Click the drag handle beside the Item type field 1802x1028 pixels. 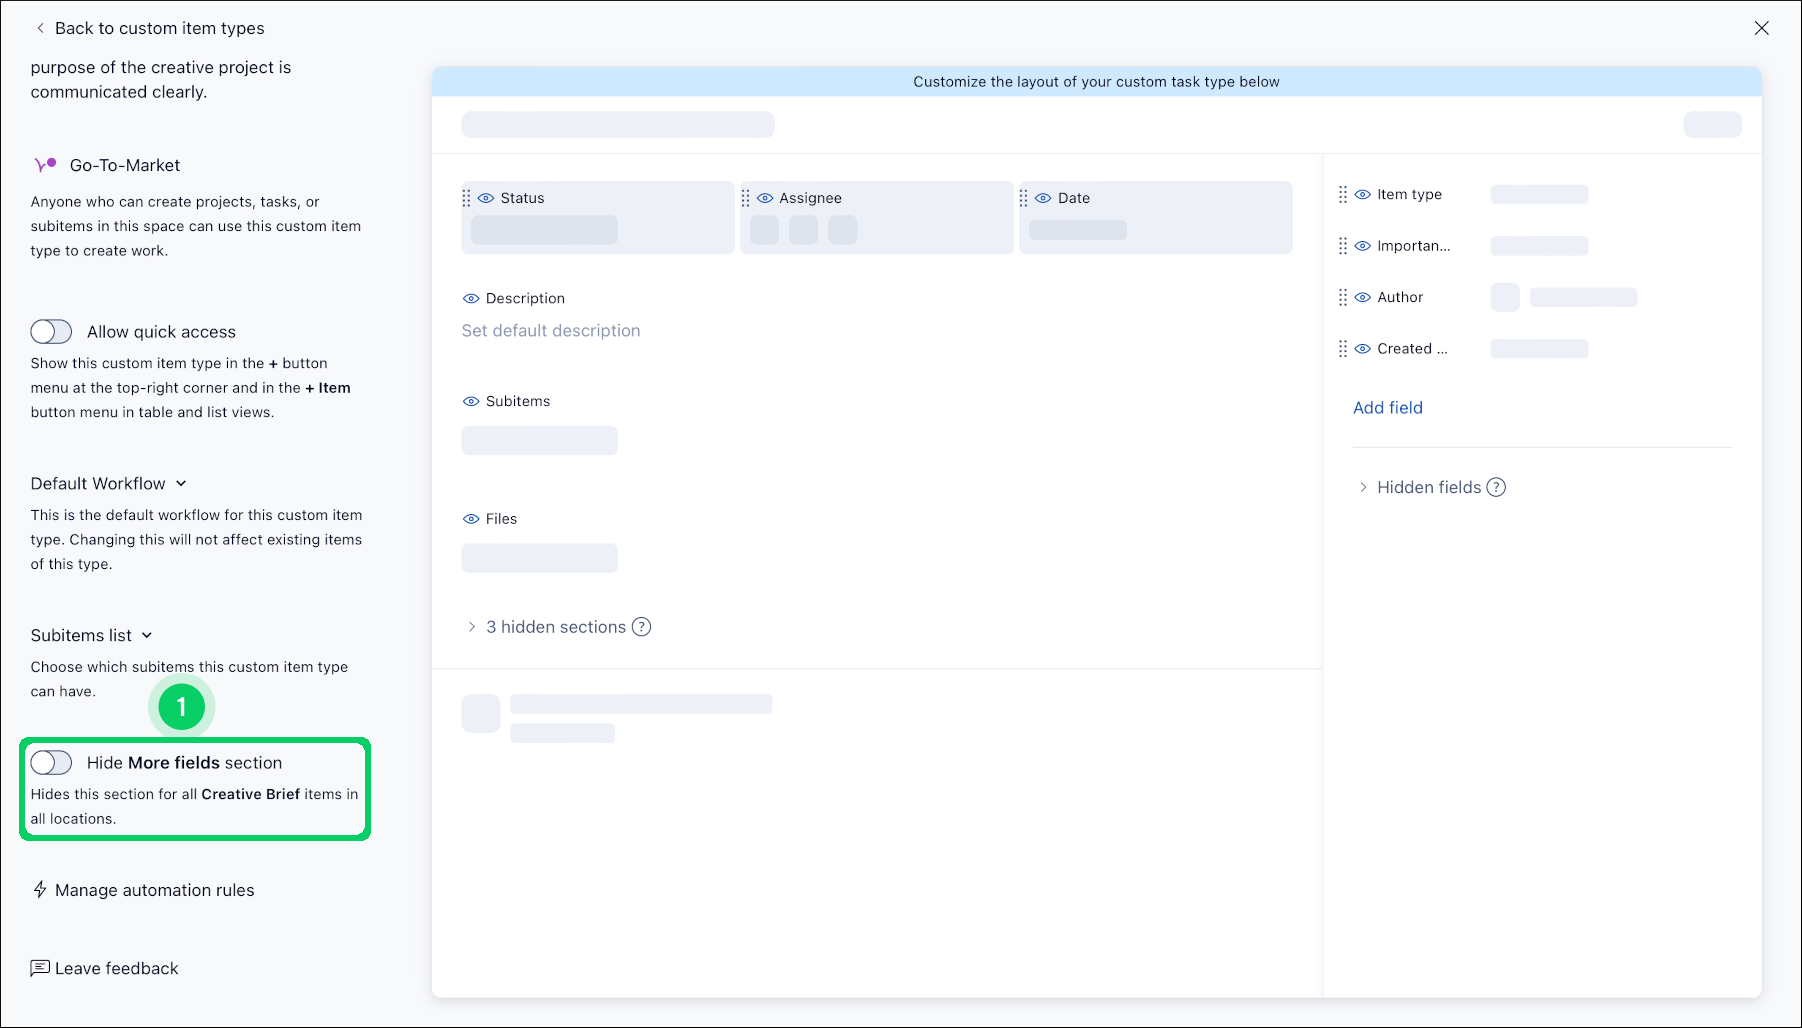pos(1344,194)
